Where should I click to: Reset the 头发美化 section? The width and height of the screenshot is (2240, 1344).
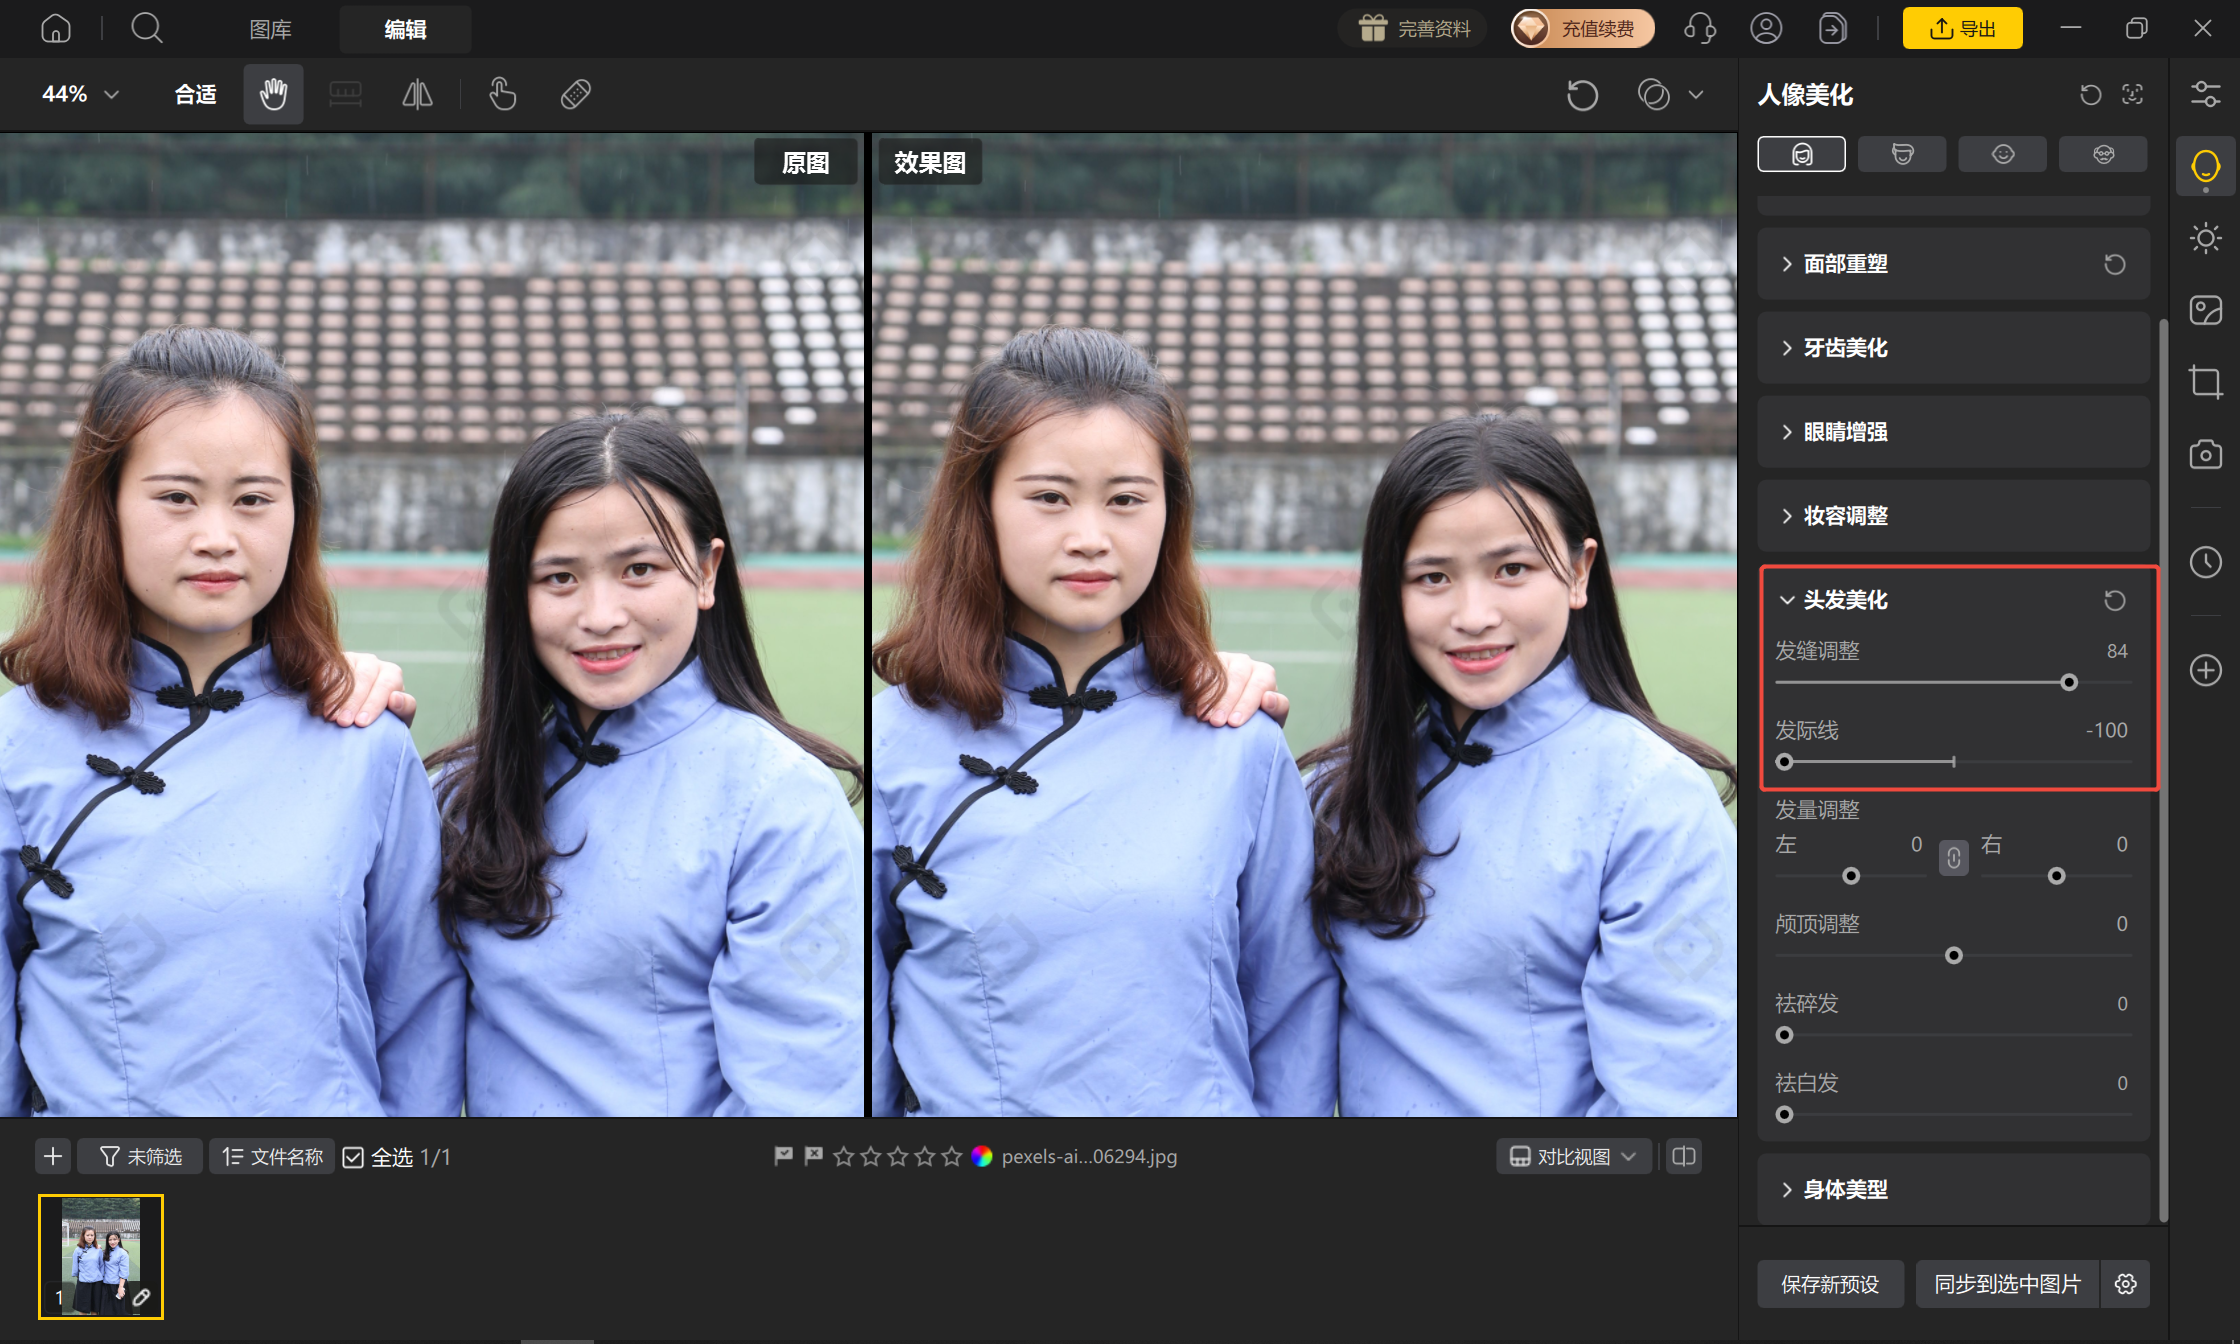2115,600
